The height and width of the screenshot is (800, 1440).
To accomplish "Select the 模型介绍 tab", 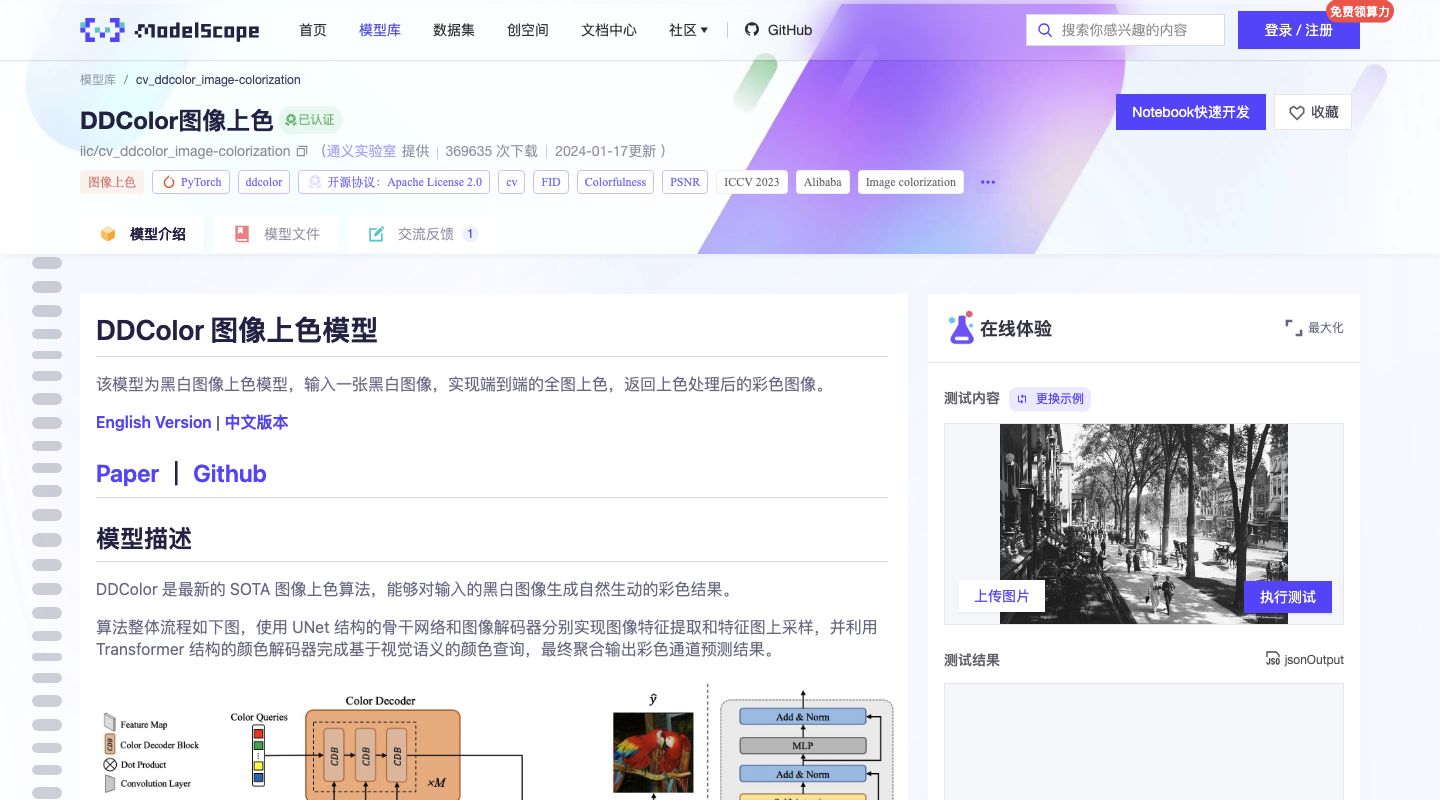I will click(142, 234).
